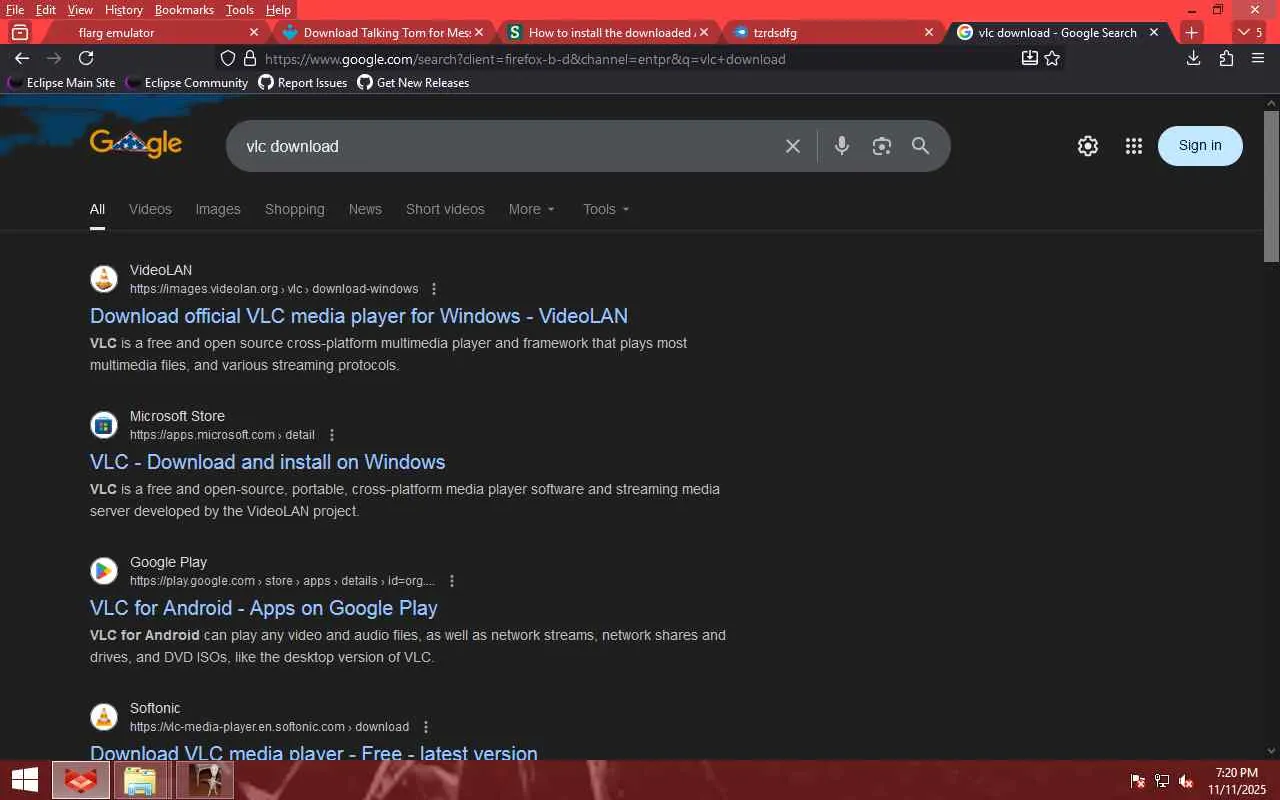
Task: Open Get New Releases bookmark
Action: 414,83
